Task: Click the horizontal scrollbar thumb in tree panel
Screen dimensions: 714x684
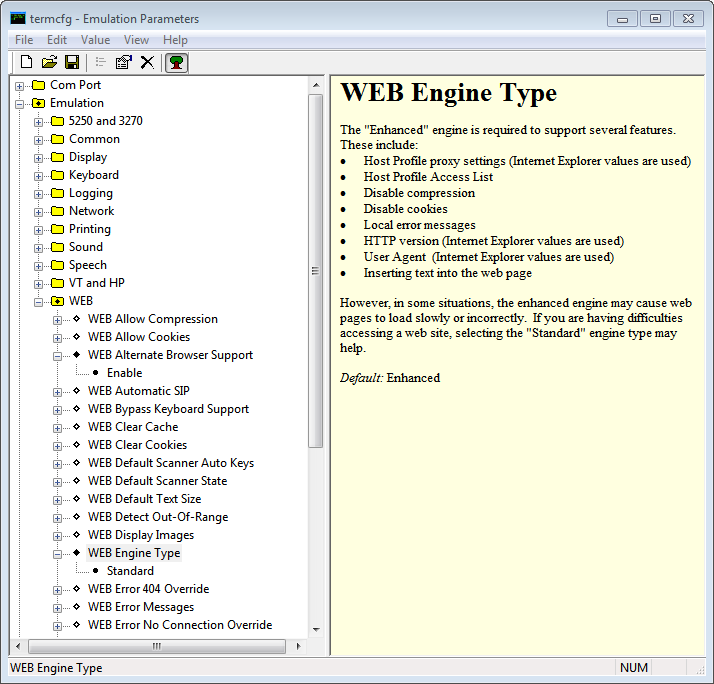Action: (156, 646)
